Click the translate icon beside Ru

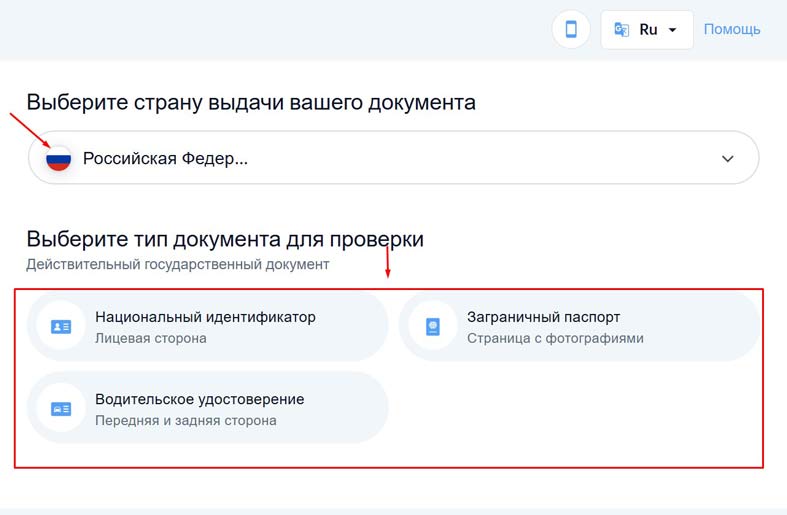(x=621, y=30)
